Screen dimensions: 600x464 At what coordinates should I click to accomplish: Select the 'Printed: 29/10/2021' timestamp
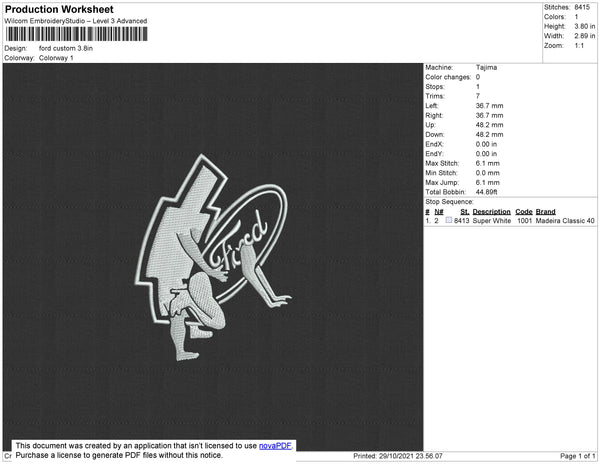(x=398, y=456)
